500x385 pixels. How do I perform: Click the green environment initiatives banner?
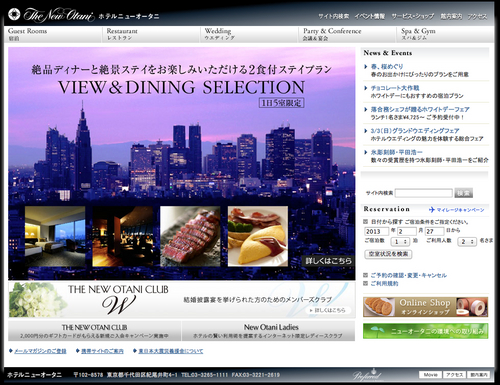click(425, 331)
